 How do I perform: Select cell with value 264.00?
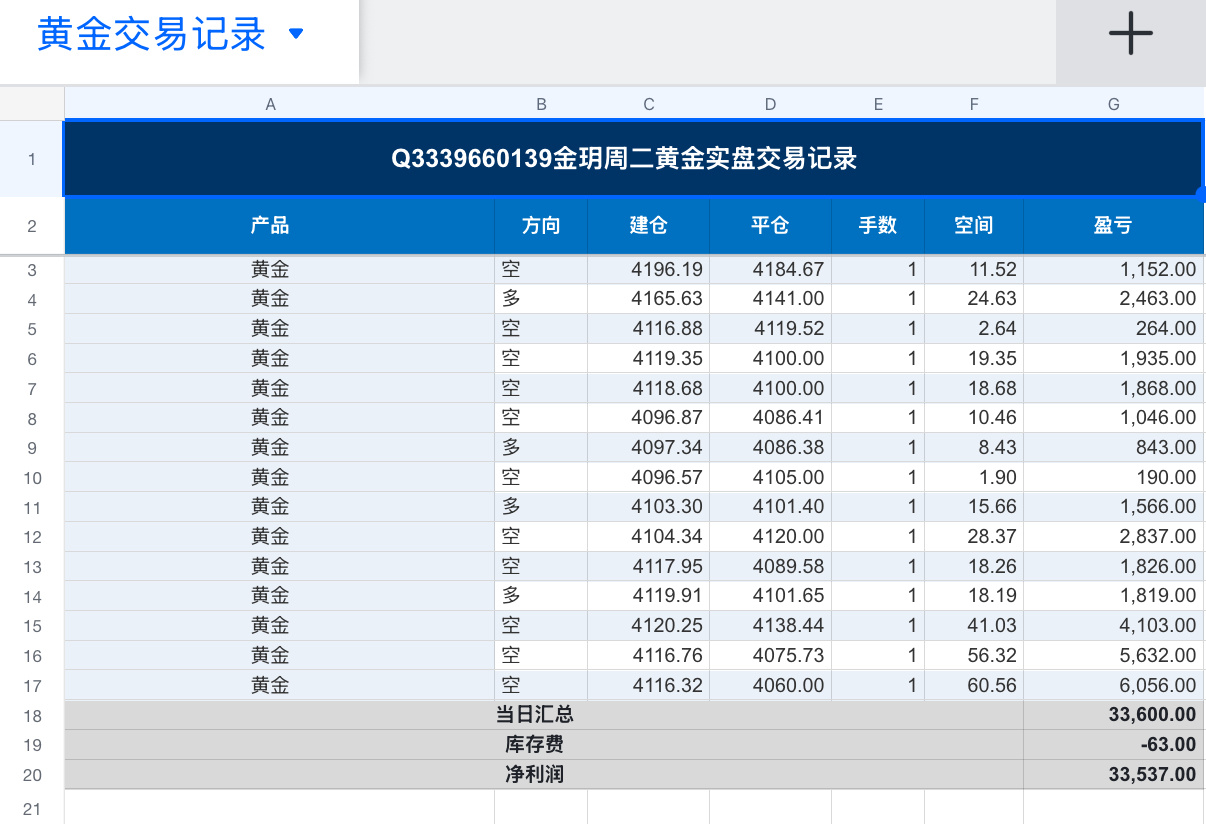pos(1114,328)
